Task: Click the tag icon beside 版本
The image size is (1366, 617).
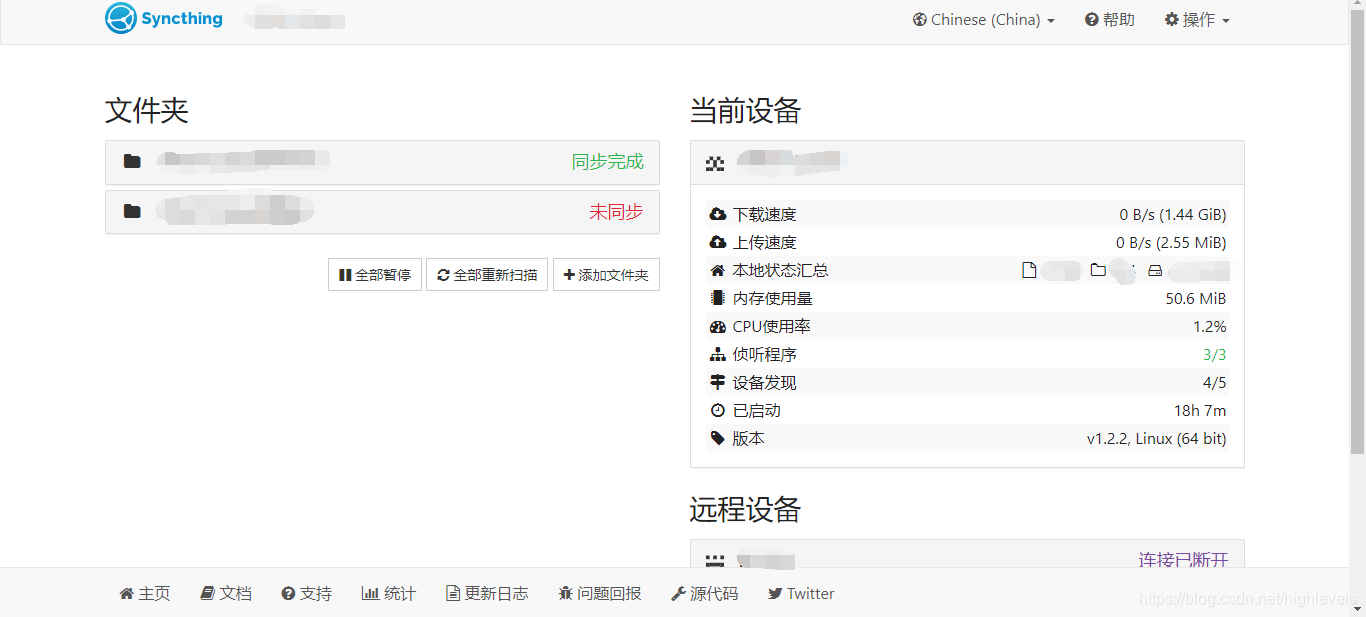Action: [x=718, y=439]
